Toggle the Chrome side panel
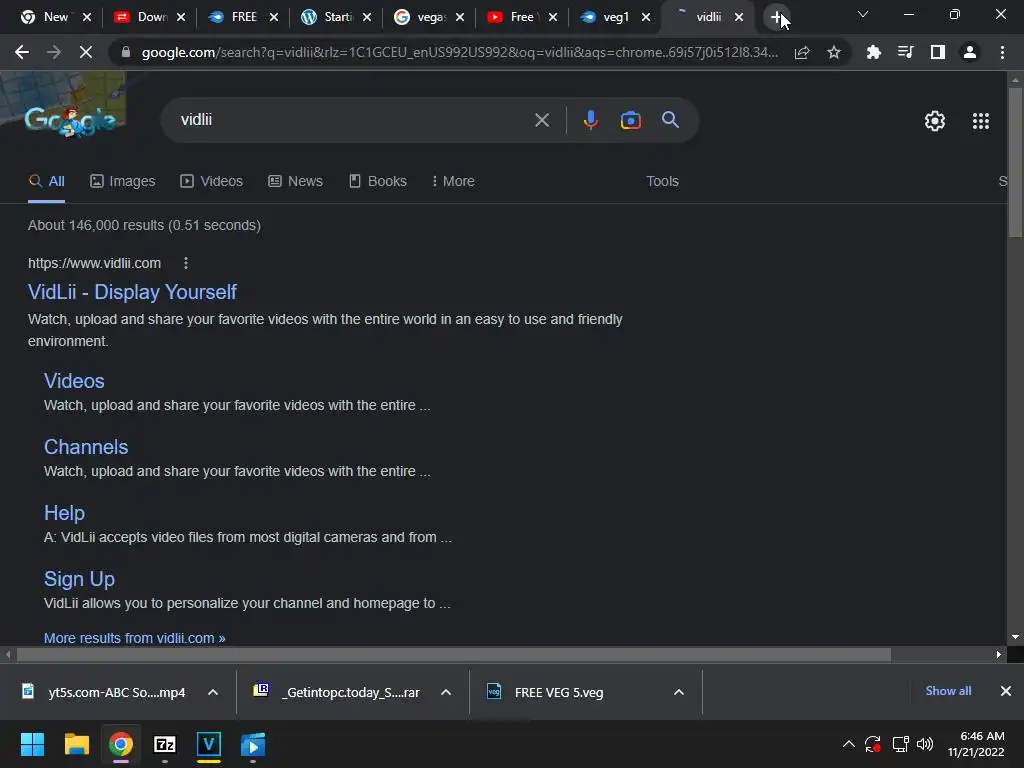The width and height of the screenshot is (1024, 768). (x=937, y=52)
